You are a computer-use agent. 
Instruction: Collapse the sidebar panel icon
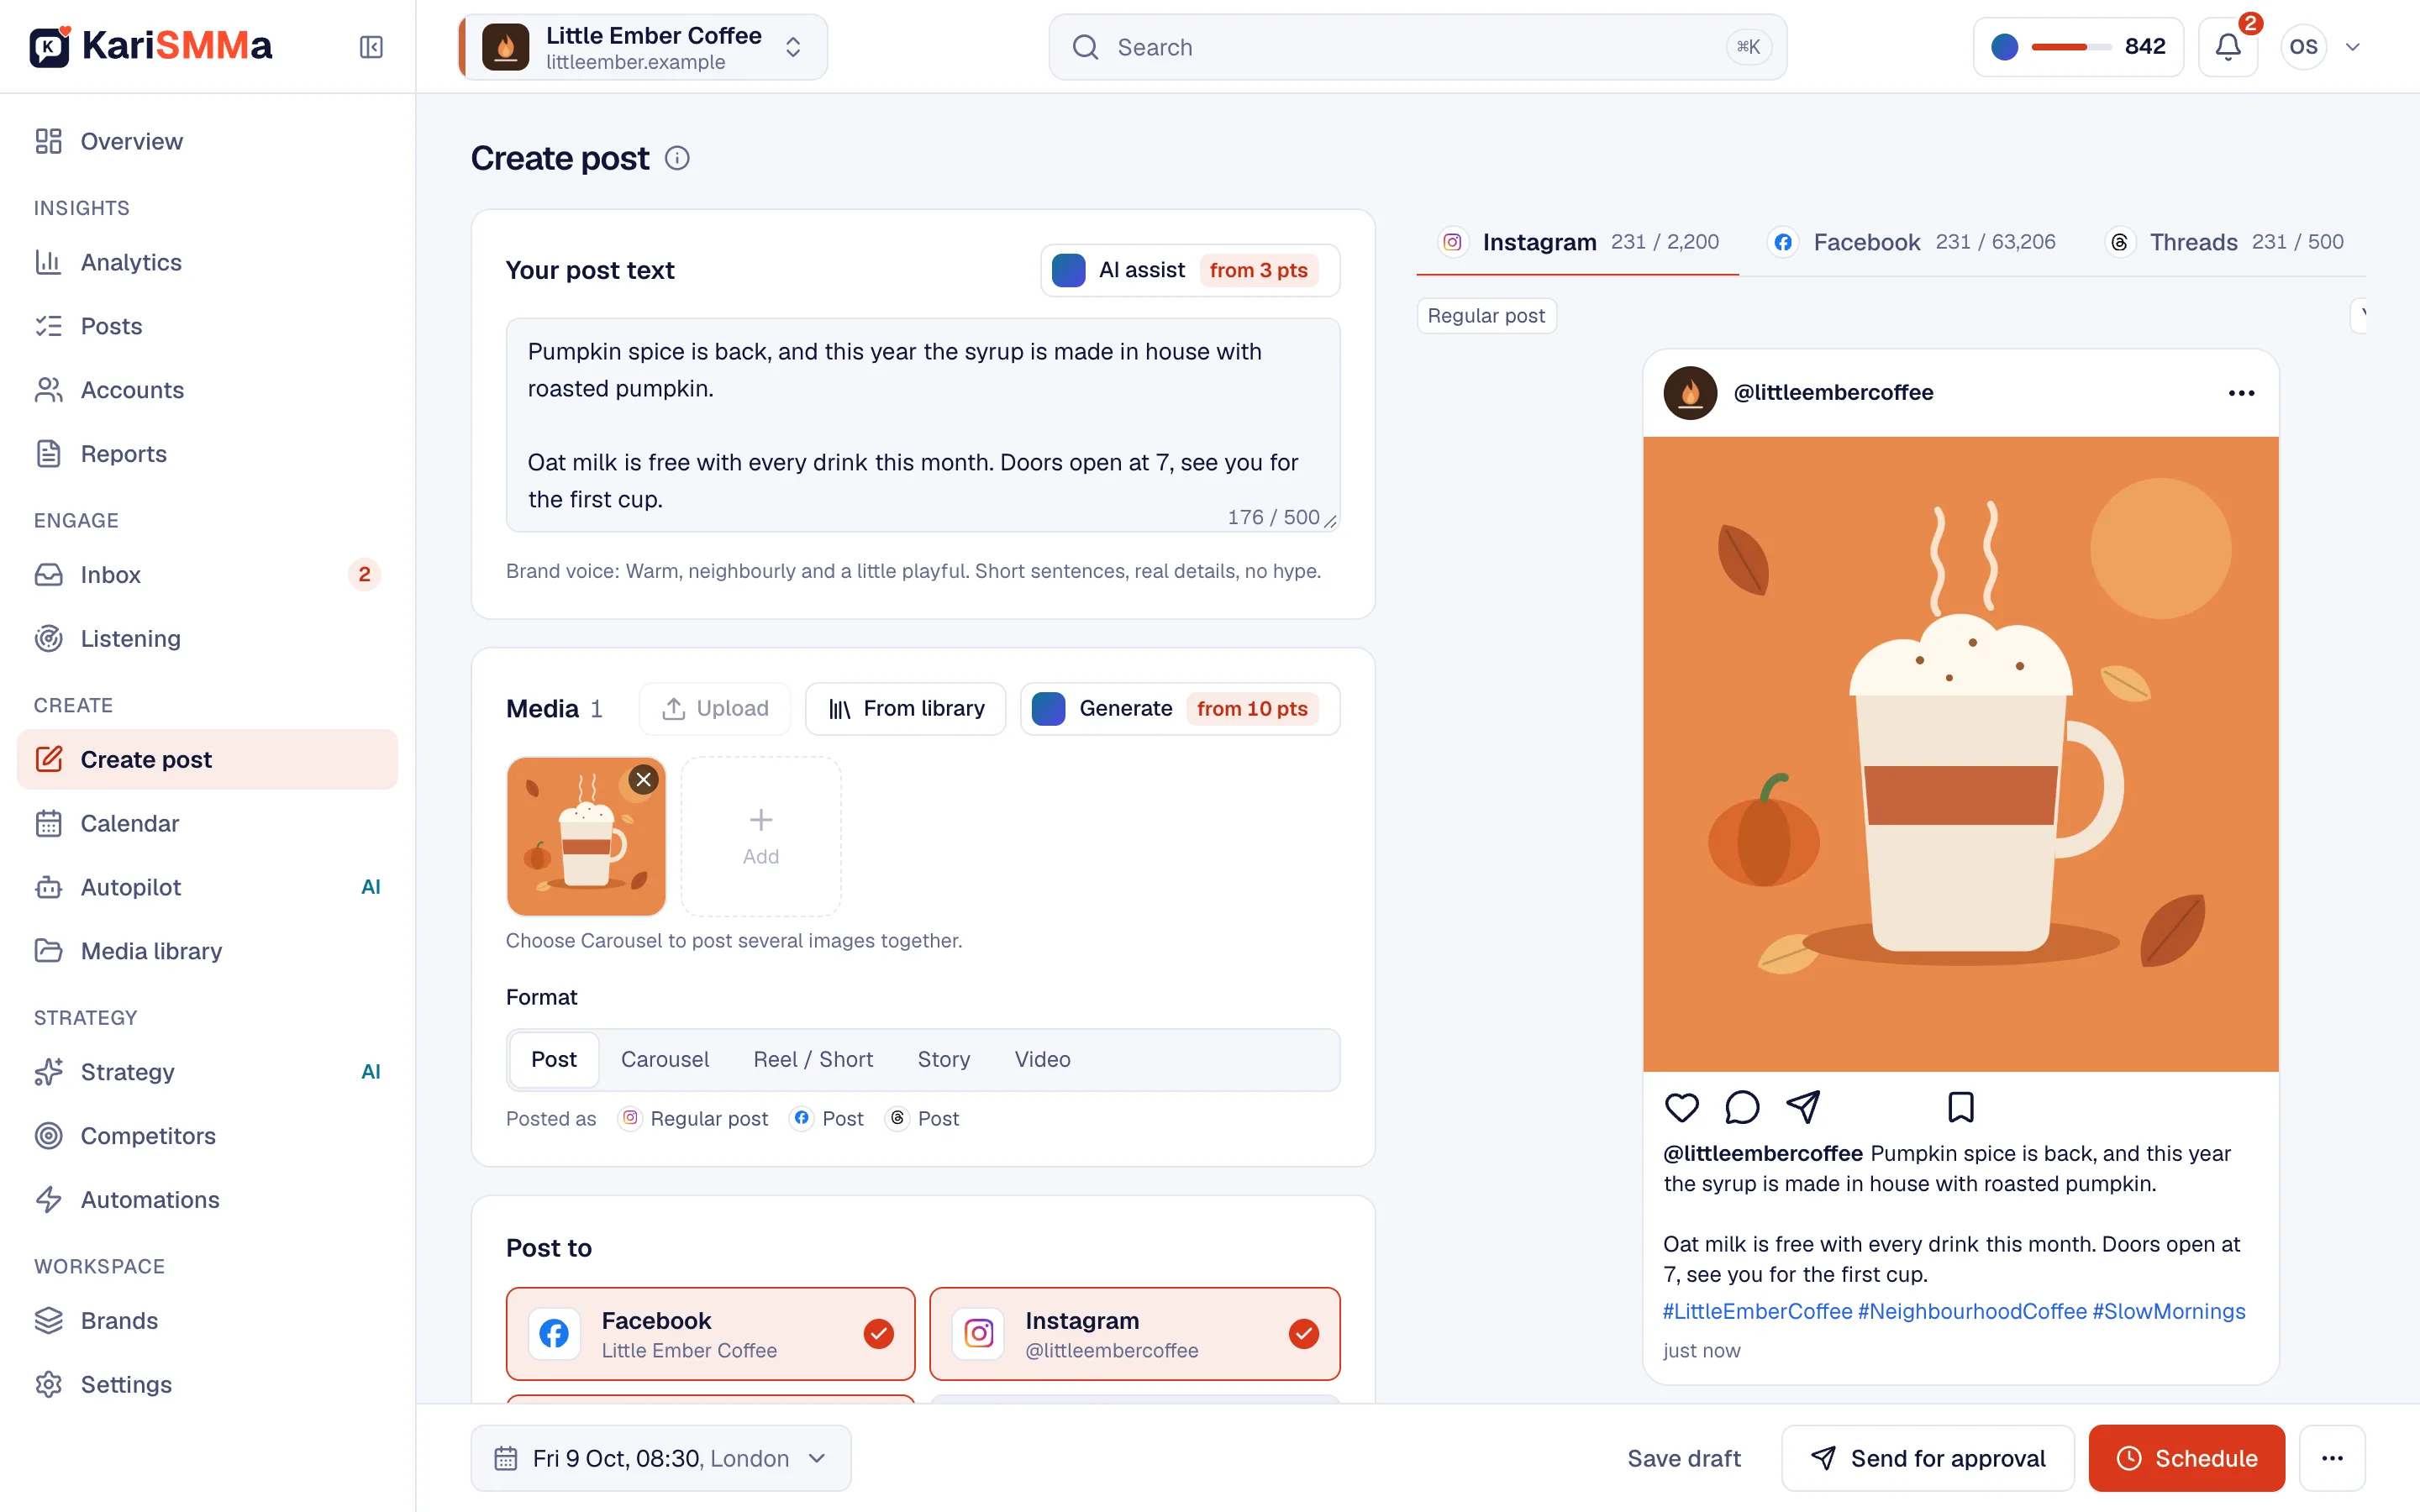(x=371, y=47)
